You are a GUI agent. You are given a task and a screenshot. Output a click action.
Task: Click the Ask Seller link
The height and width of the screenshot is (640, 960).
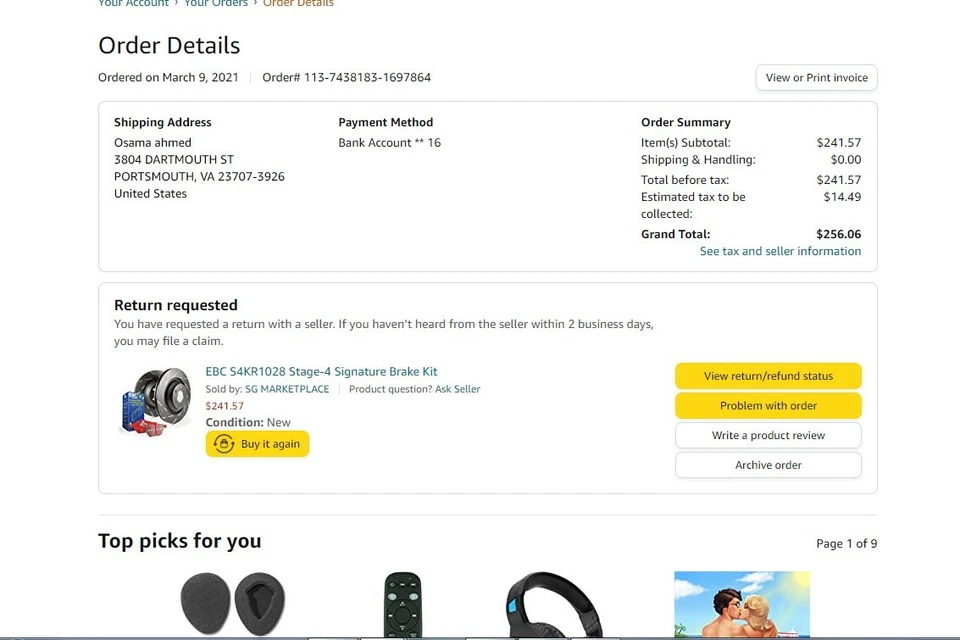coord(457,389)
